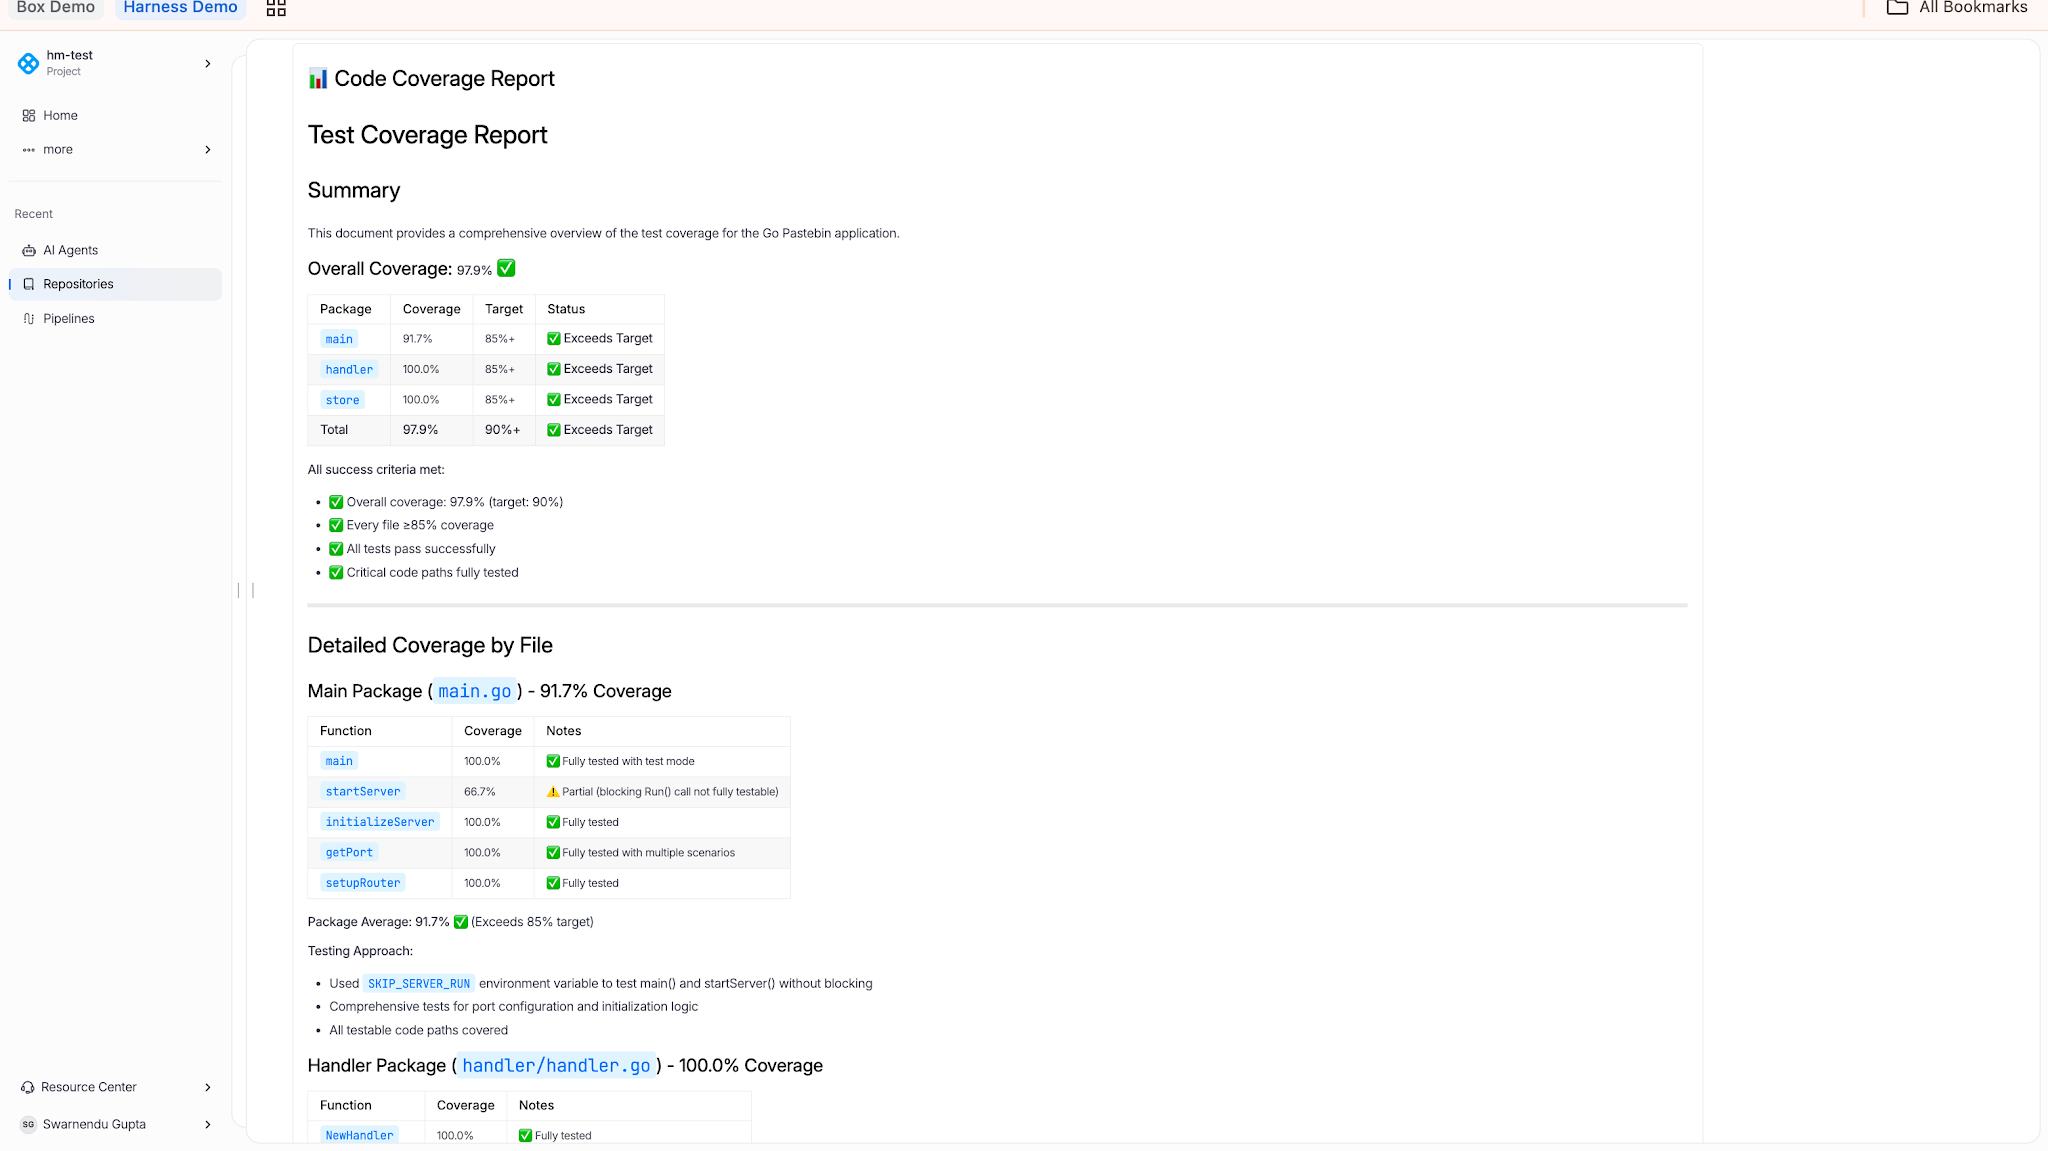Image resolution: width=2048 pixels, height=1151 pixels.
Task: Click the getPort function name
Action: 349,853
